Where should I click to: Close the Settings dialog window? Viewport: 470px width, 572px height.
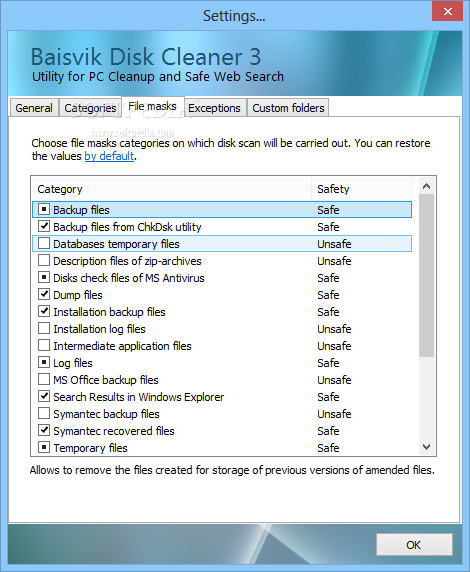tap(447, 12)
